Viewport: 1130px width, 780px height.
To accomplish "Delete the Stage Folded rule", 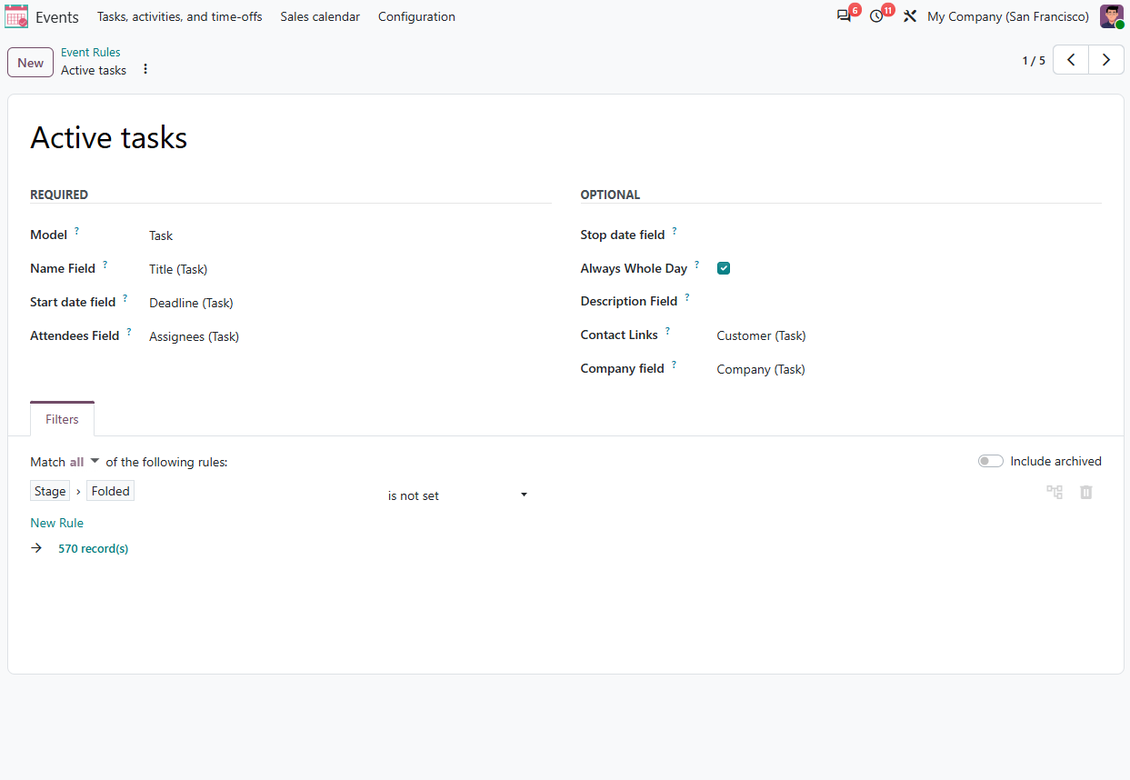I will click(1086, 492).
